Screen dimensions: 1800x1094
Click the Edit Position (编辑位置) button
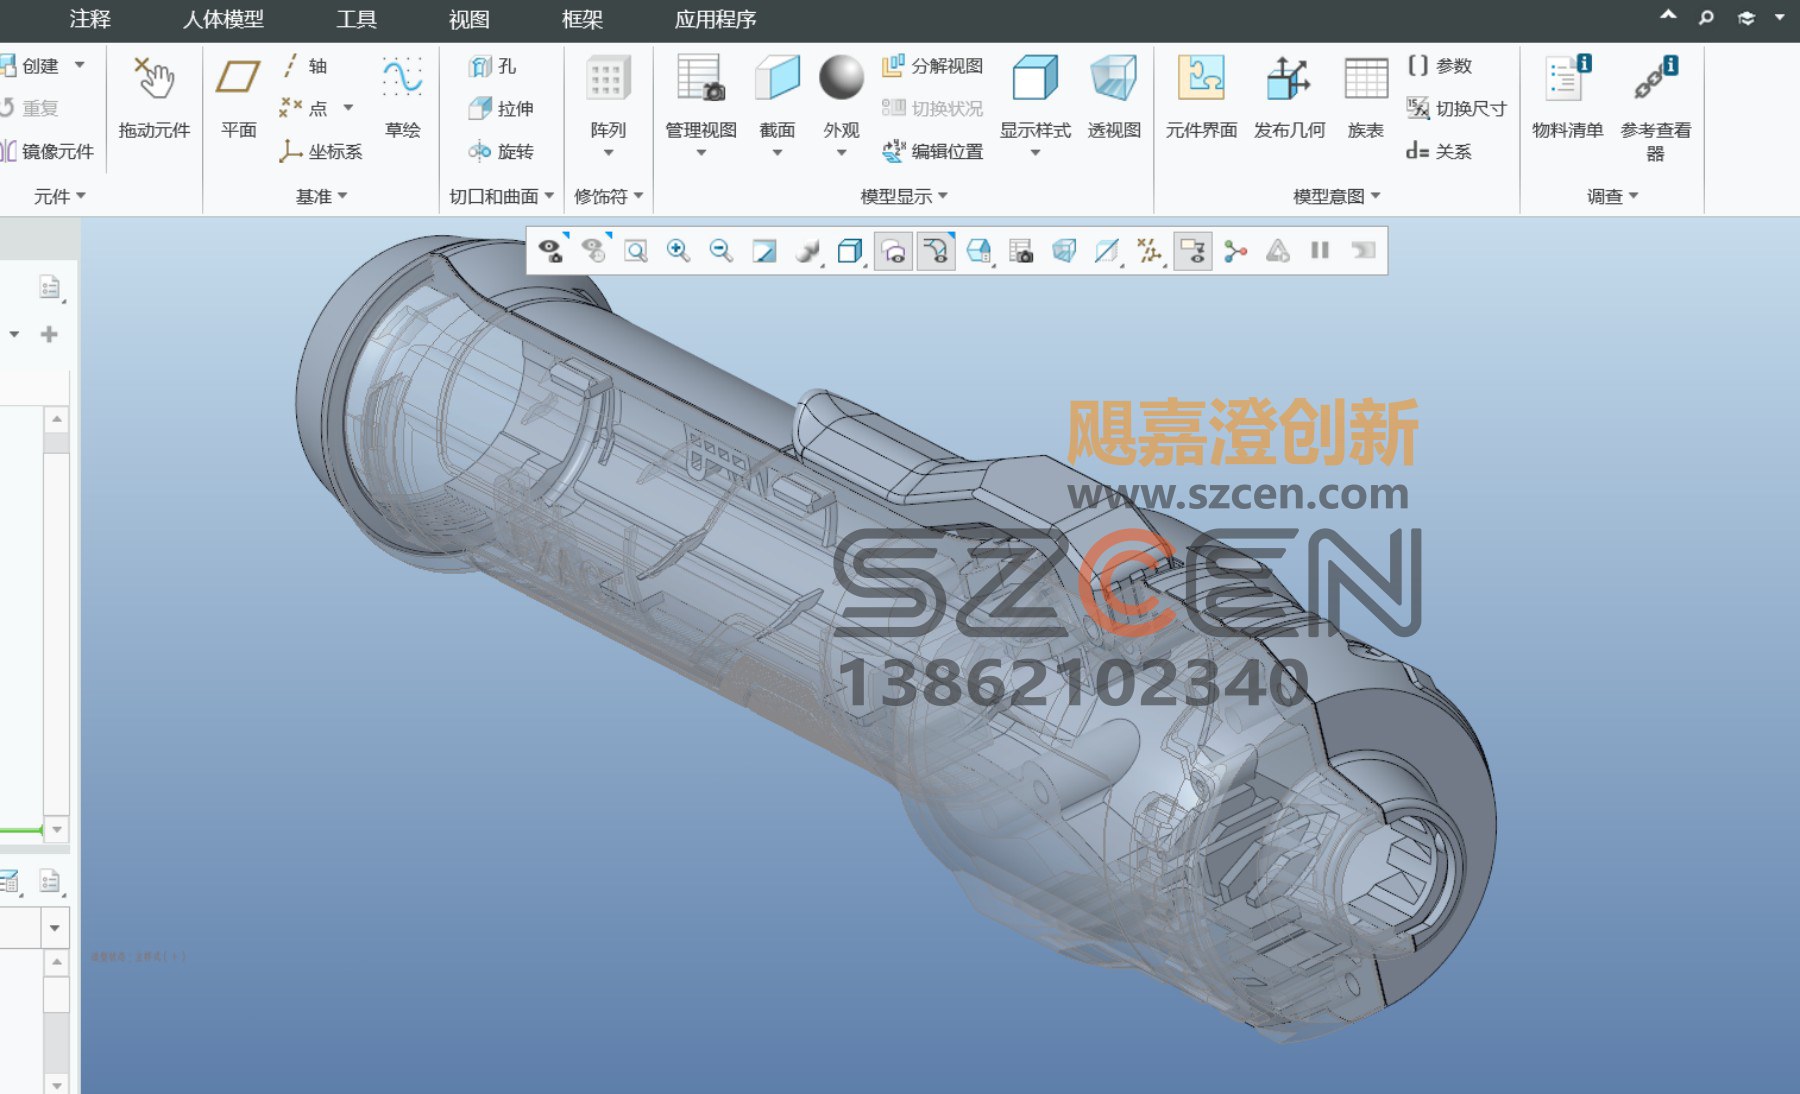coord(932,151)
